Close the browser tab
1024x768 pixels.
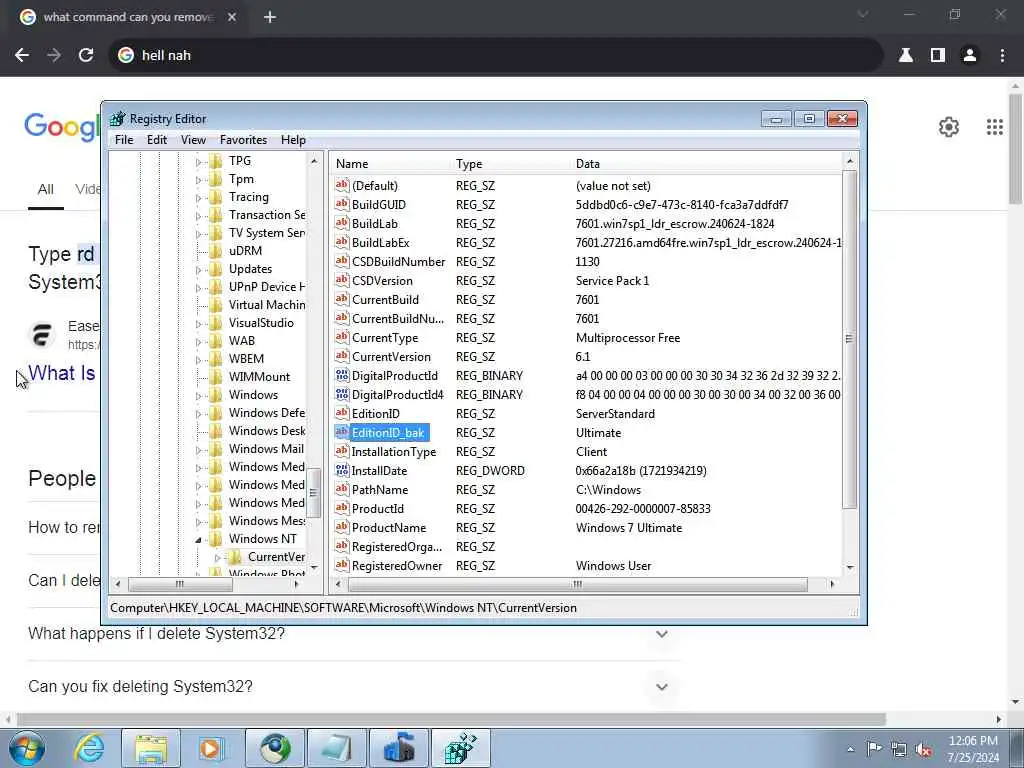pyautogui.click(x=232, y=18)
